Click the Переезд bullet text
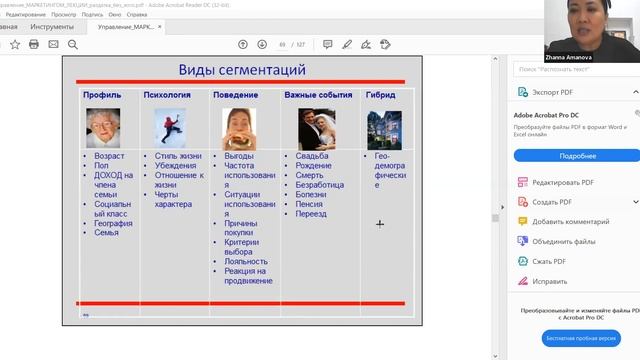 (x=311, y=213)
